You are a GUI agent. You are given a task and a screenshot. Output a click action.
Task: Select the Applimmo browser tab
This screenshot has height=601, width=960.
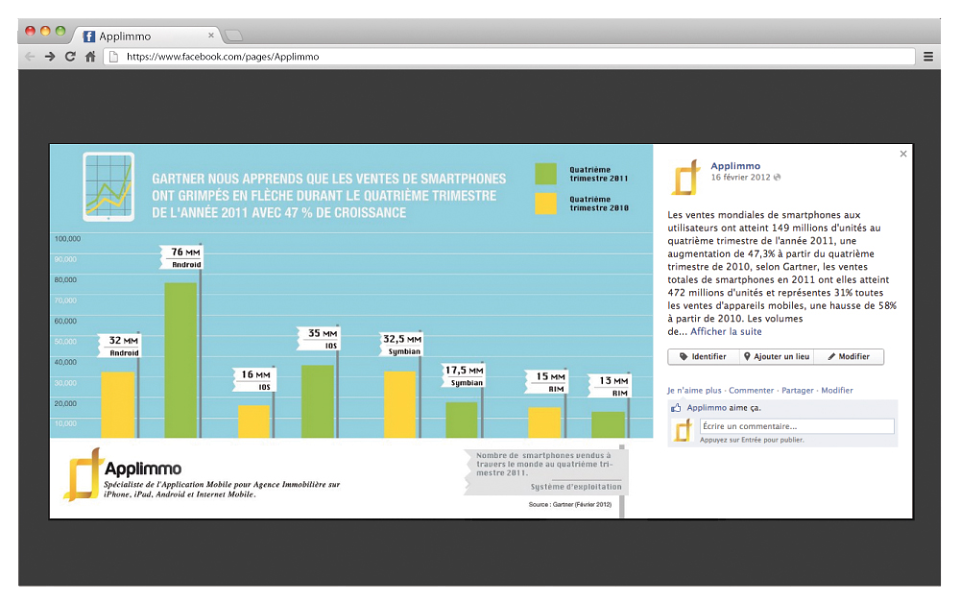coord(146,35)
